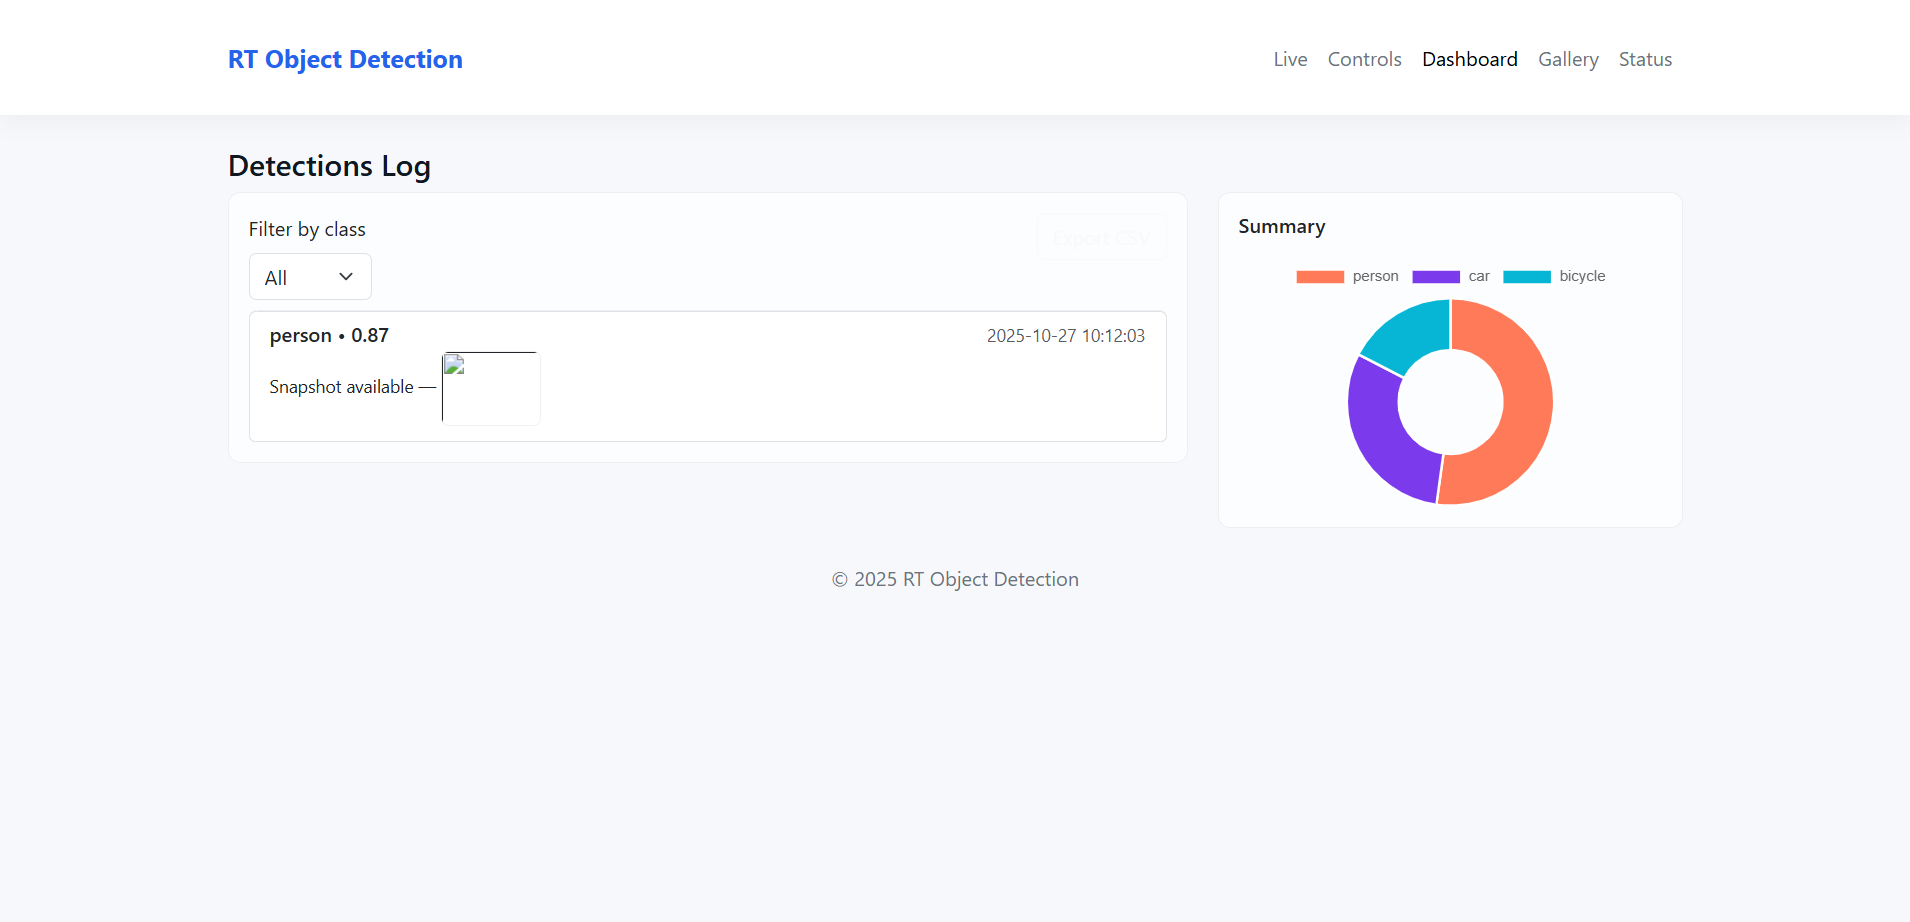Click the RT Object Detection logo link
Image resolution: width=1910 pixels, height=922 pixels.
[x=345, y=60]
